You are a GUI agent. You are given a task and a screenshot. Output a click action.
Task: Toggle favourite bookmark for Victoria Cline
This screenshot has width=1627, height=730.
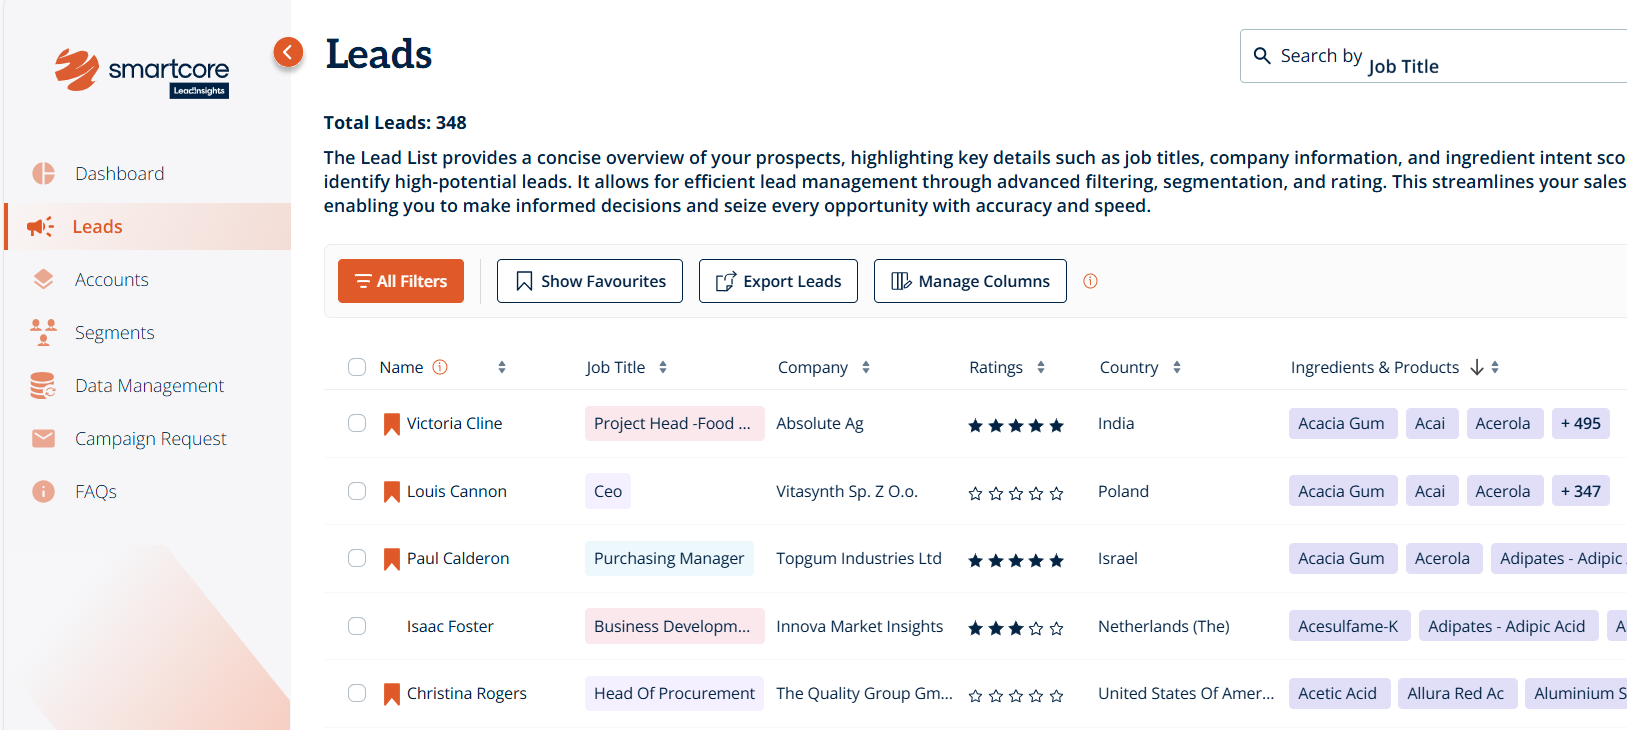click(392, 424)
